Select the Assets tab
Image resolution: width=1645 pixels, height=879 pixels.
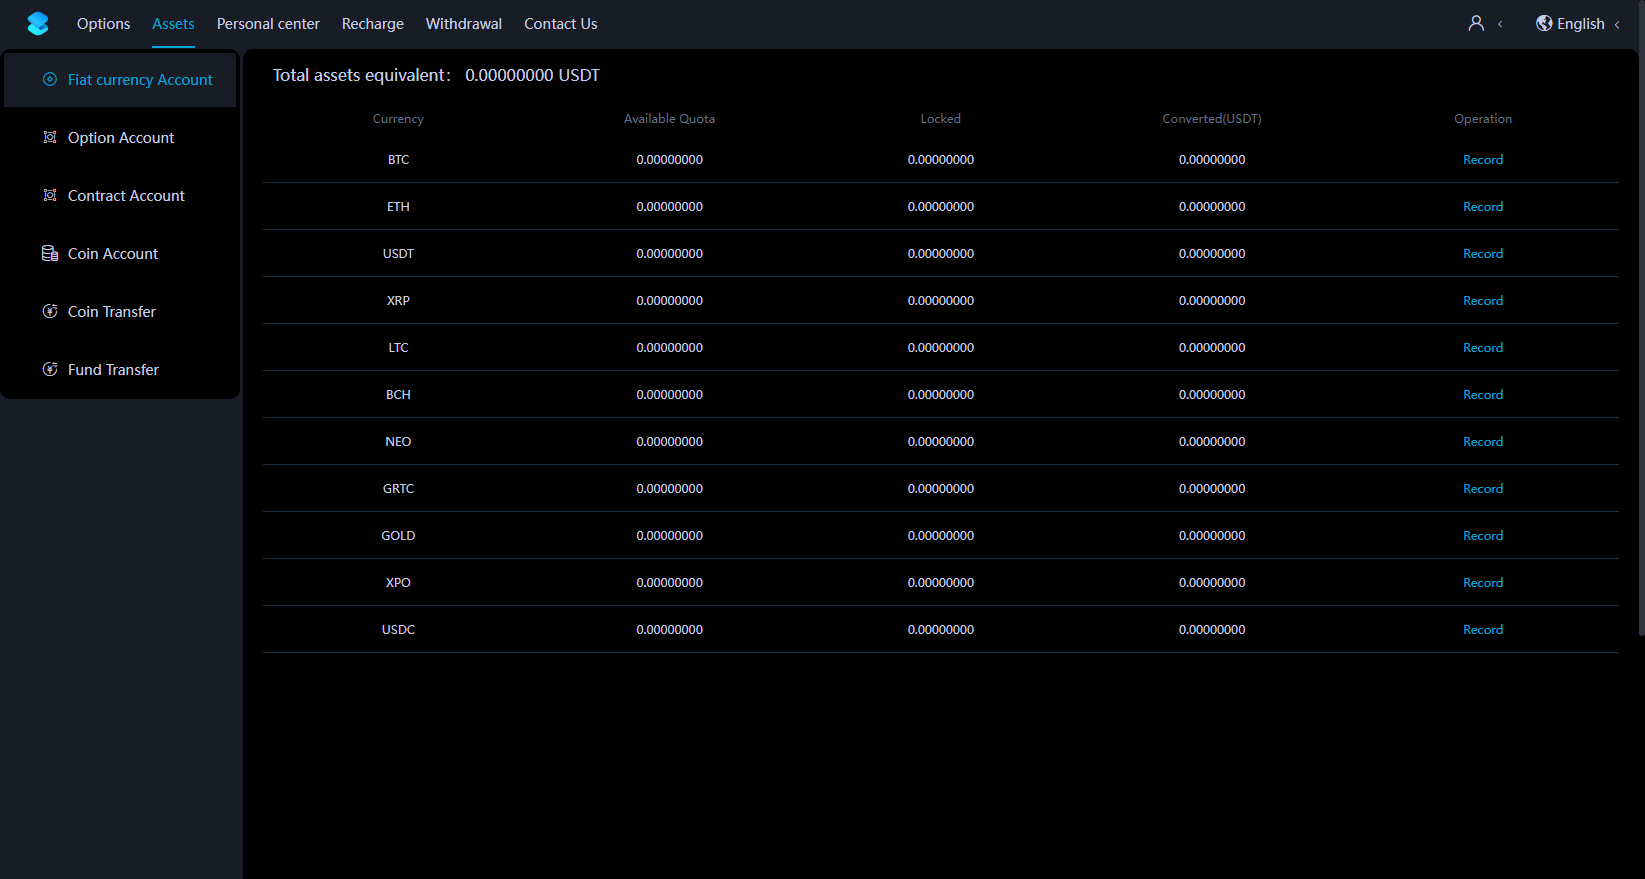coord(173,24)
